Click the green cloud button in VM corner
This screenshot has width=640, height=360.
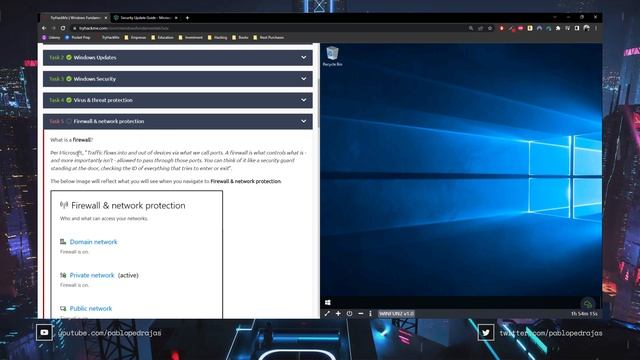pos(588,304)
